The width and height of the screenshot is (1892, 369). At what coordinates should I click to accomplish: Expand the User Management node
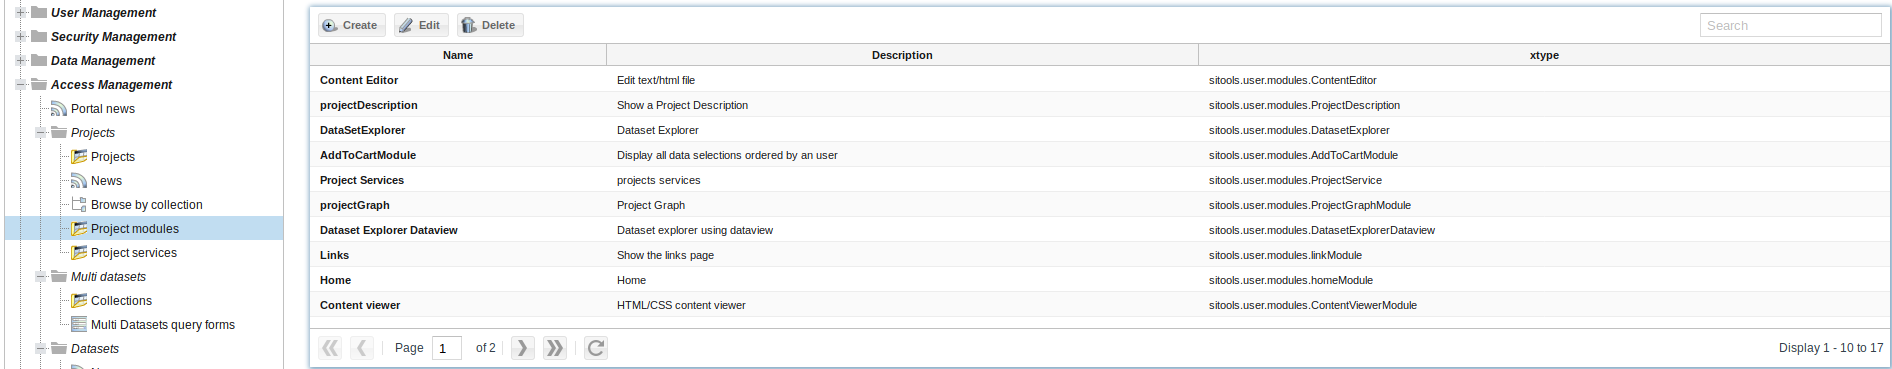coord(20,12)
